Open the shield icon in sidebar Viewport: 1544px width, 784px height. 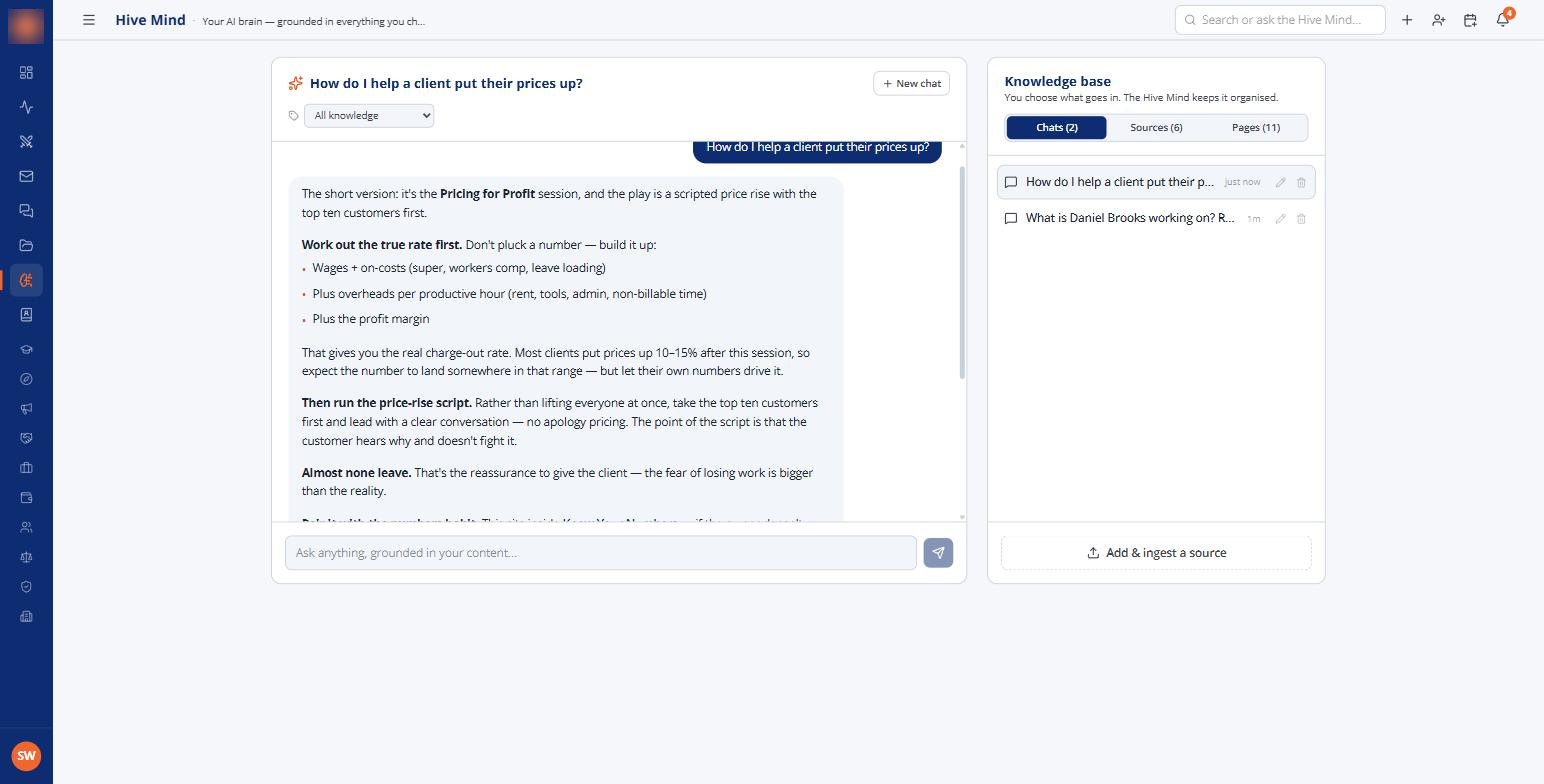(26, 587)
